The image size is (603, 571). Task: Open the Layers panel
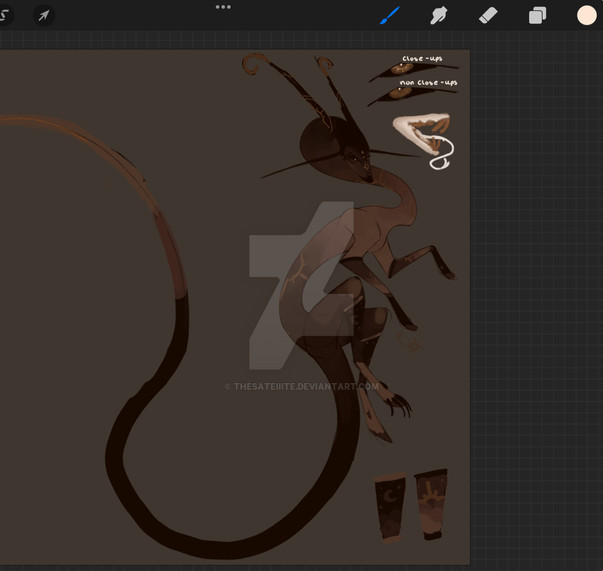tap(537, 15)
